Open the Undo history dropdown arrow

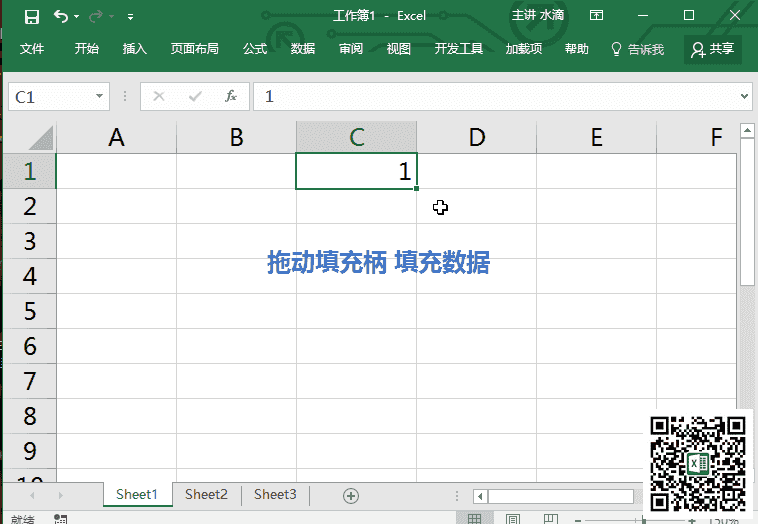click(76, 17)
